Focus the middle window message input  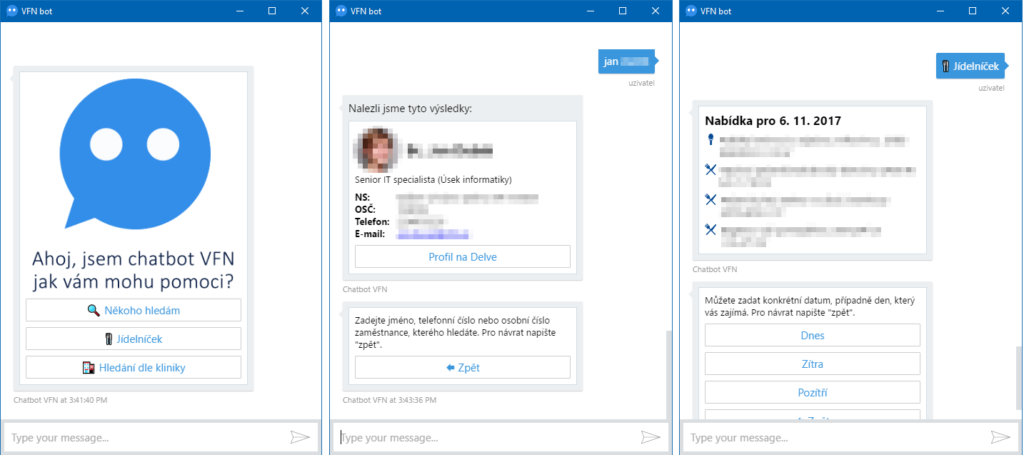pos(485,437)
